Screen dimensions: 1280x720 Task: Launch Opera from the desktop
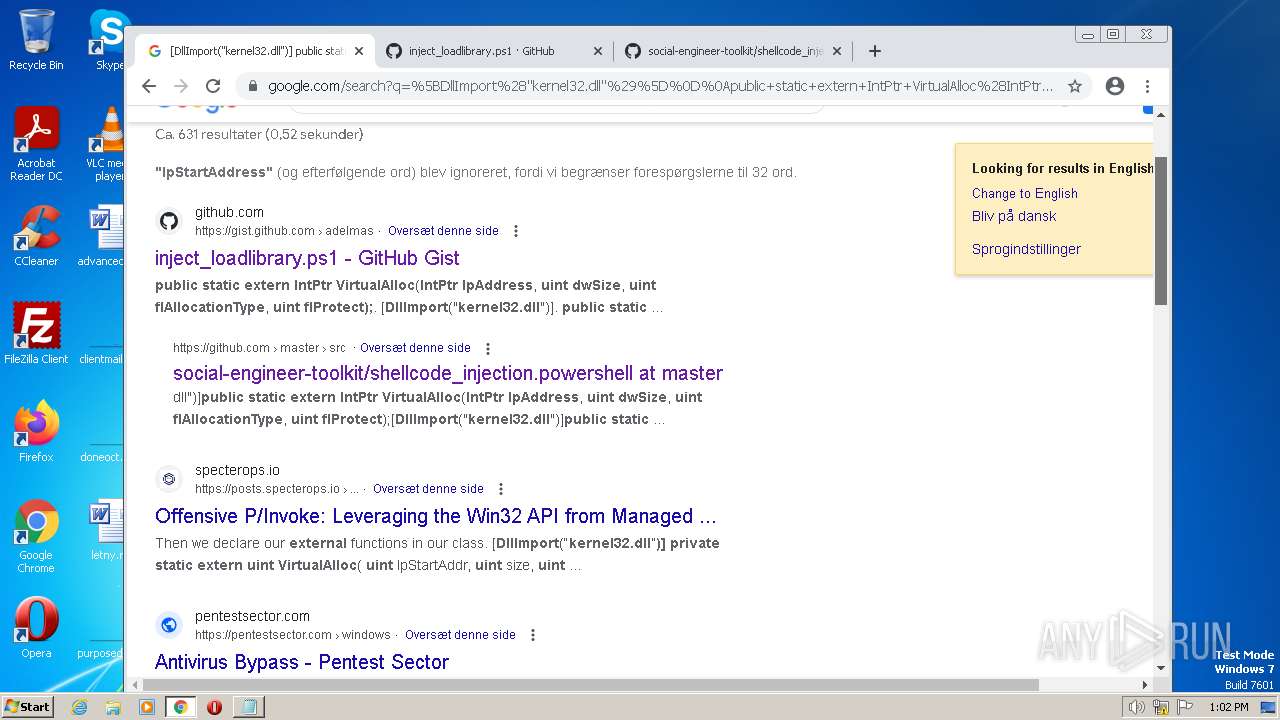pos(36,628)
